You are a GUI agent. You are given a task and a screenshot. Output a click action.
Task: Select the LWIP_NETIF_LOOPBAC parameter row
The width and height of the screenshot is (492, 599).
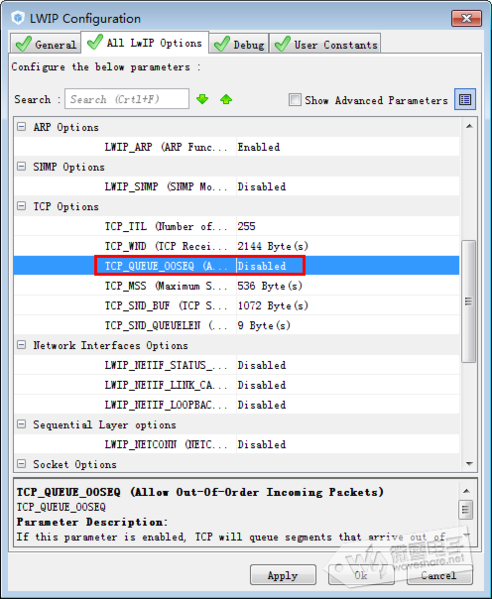pos(237,405)
